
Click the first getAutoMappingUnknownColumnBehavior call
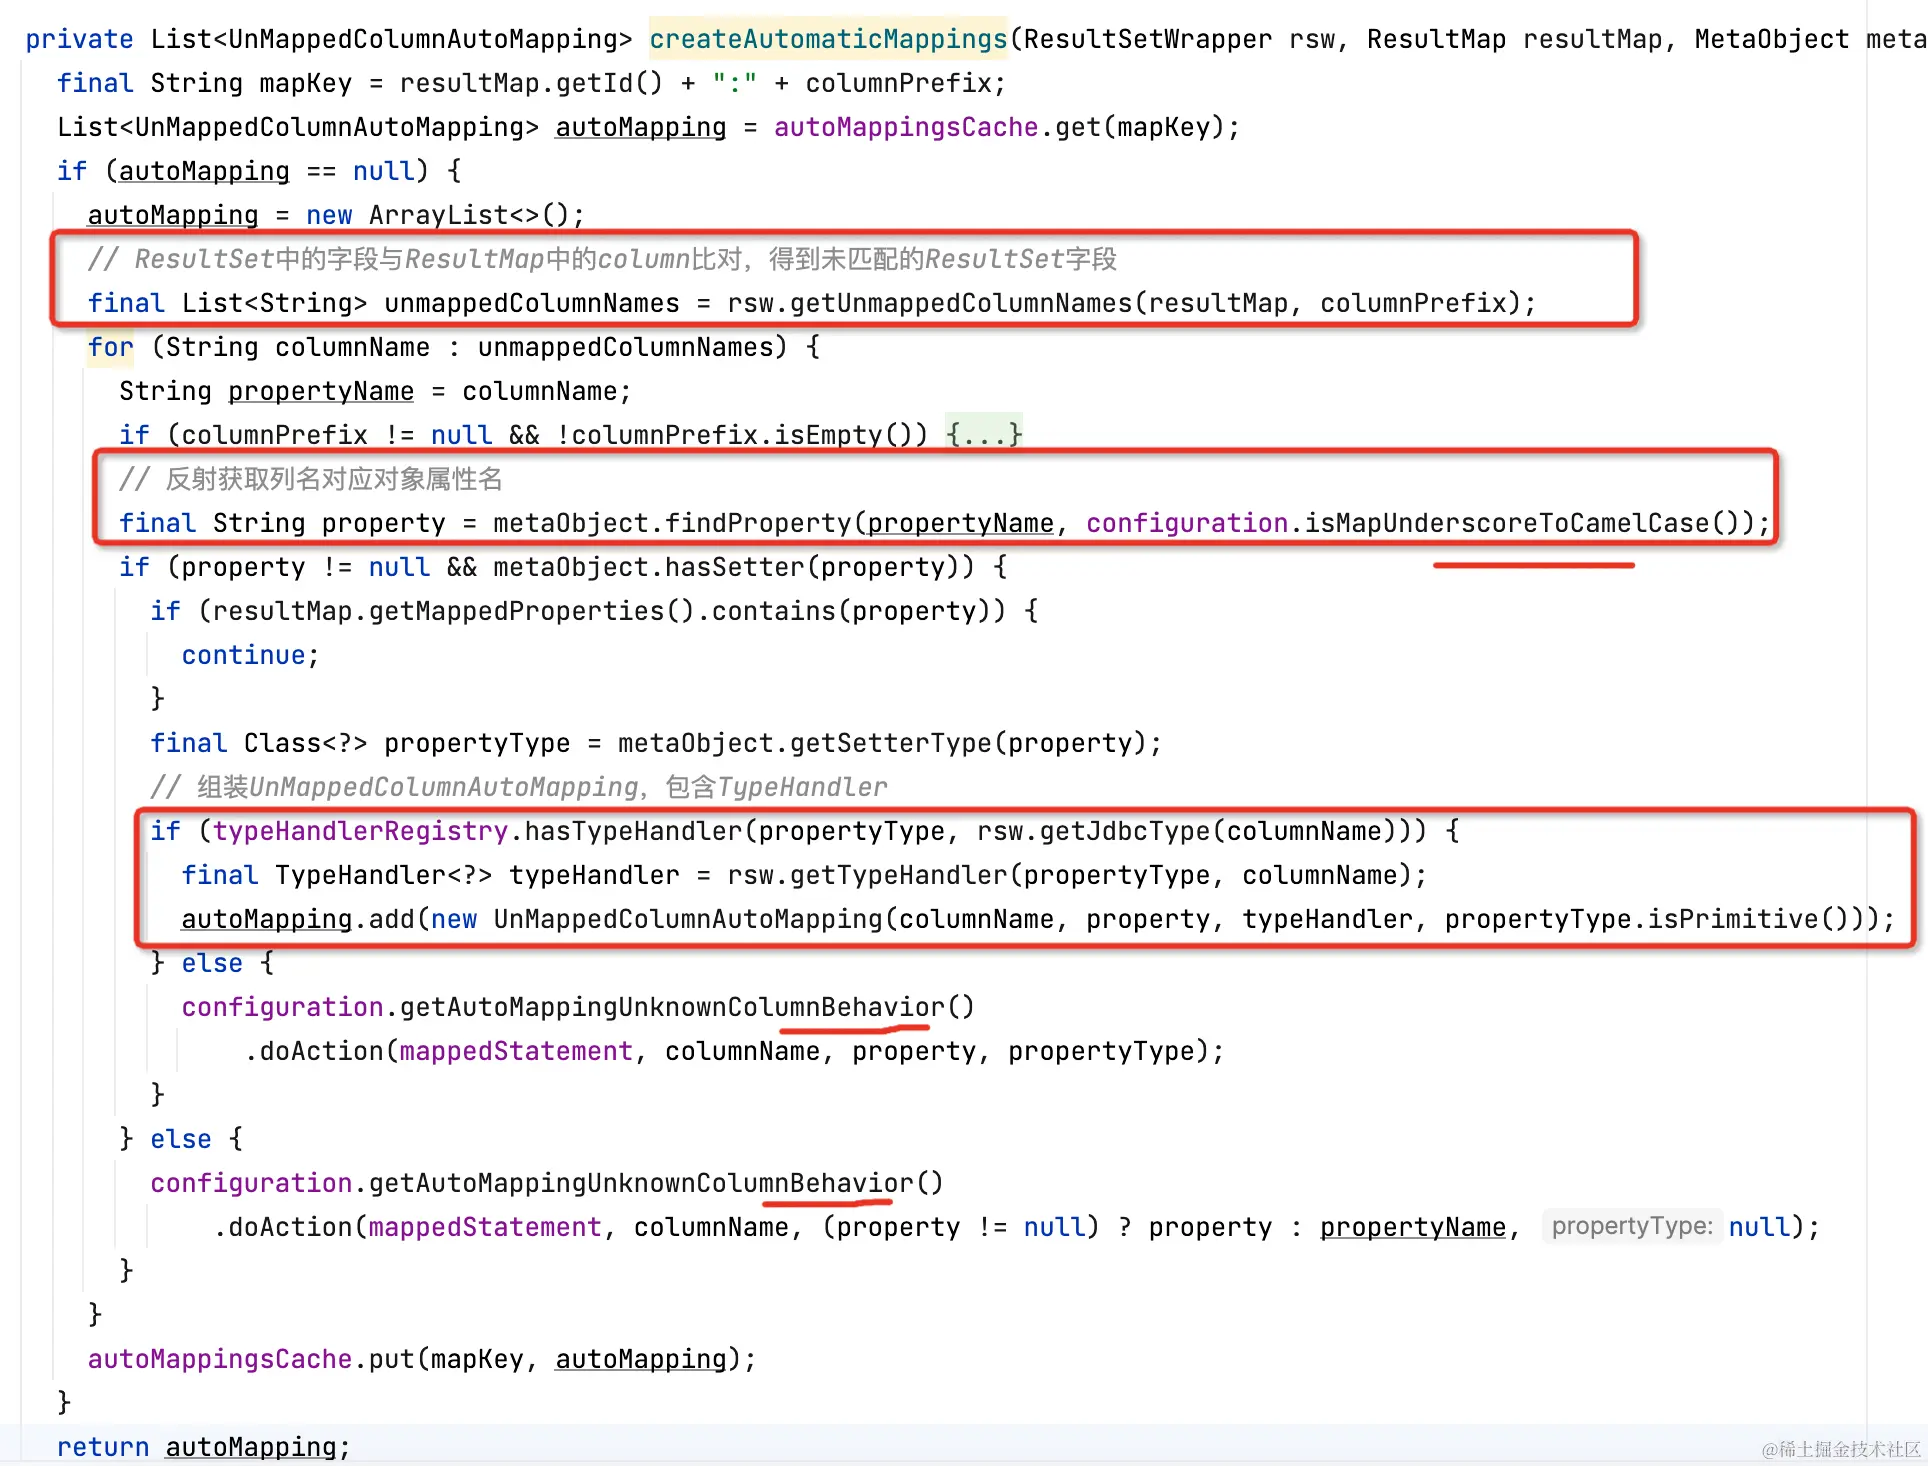point(672,1007)
